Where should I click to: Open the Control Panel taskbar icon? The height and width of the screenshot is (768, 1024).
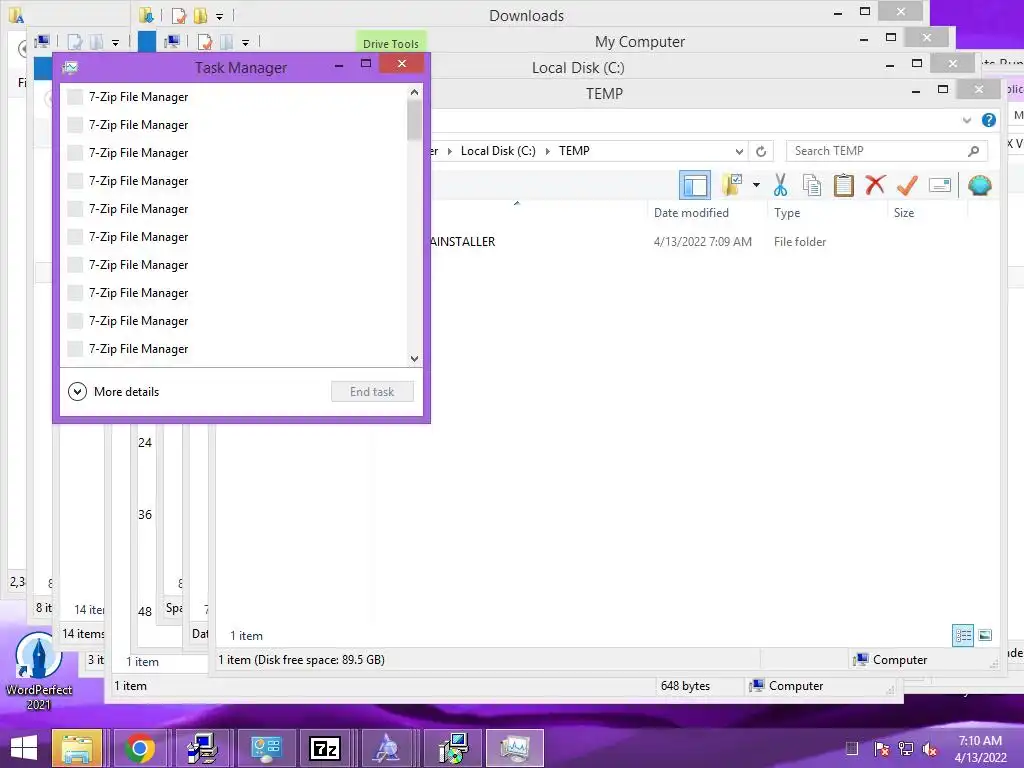(x=266, y=748)
